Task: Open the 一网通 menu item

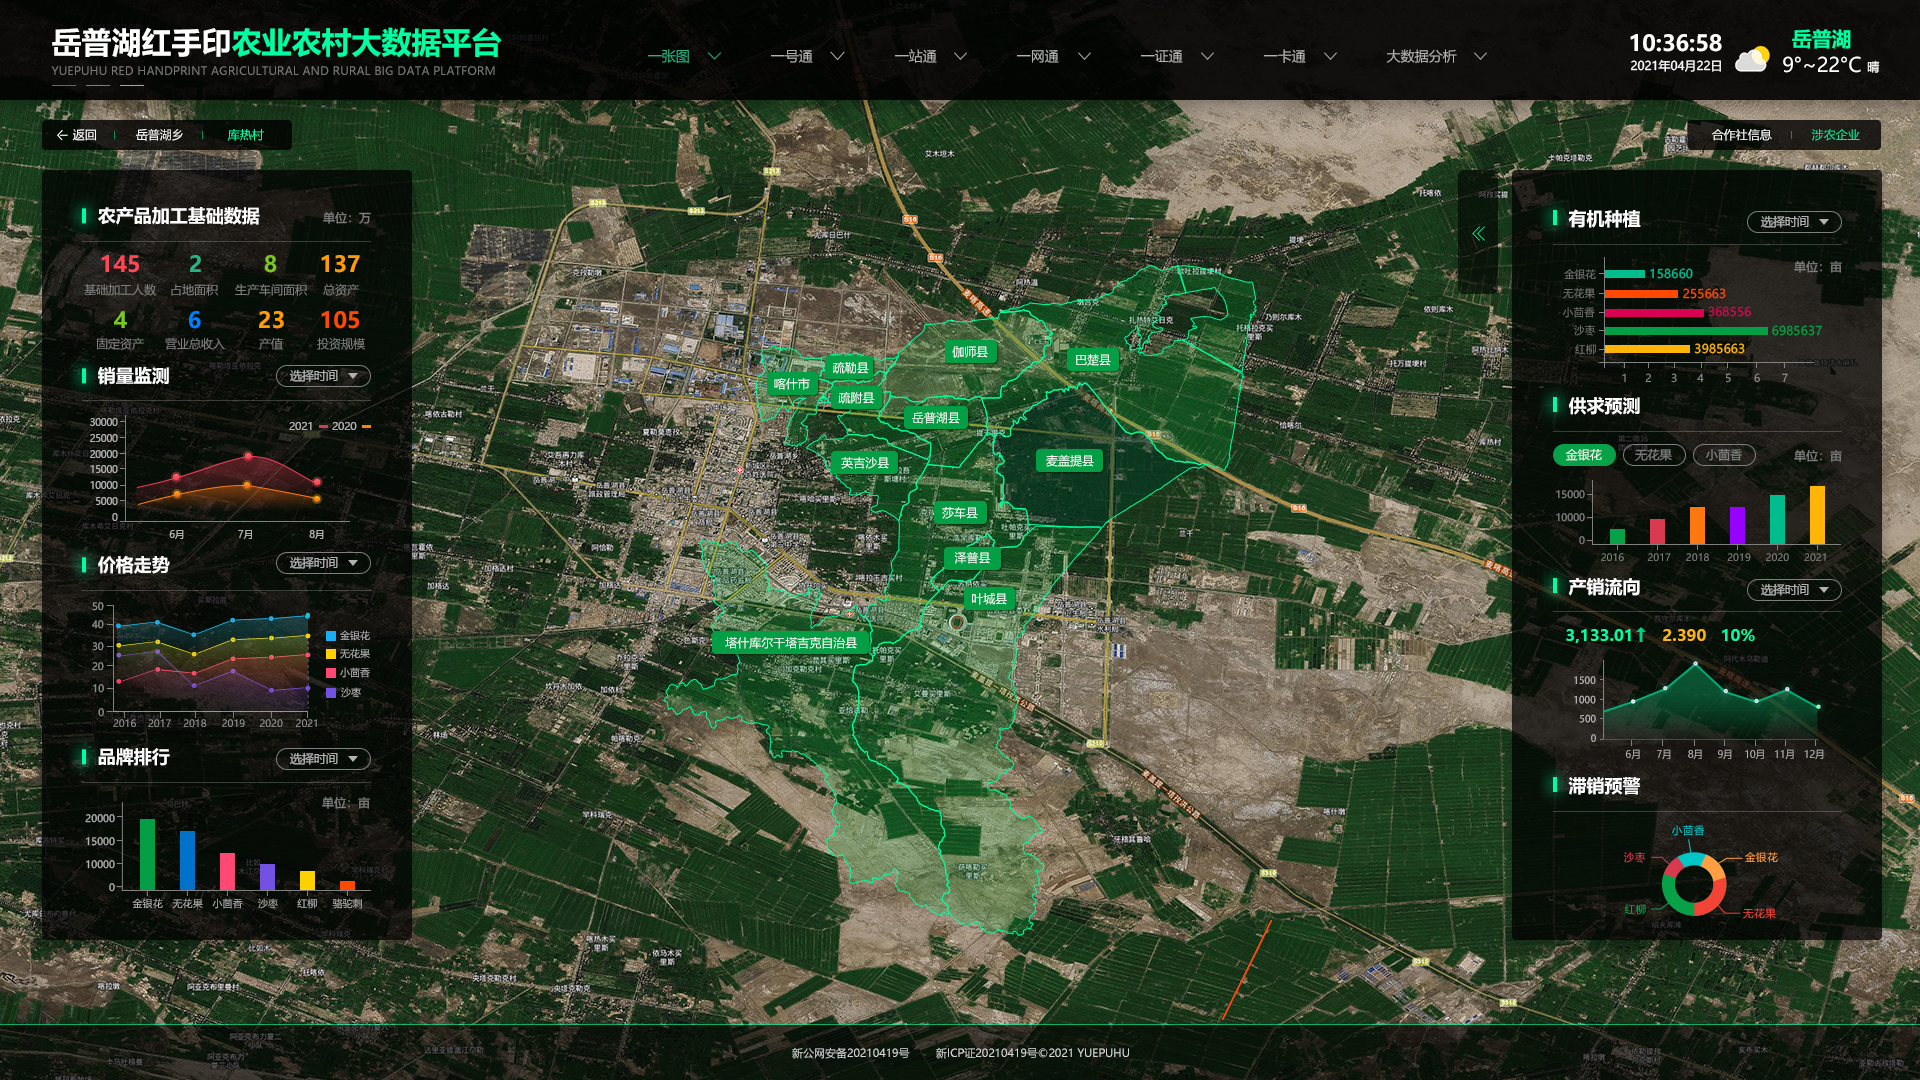Action: [1037, 57]
